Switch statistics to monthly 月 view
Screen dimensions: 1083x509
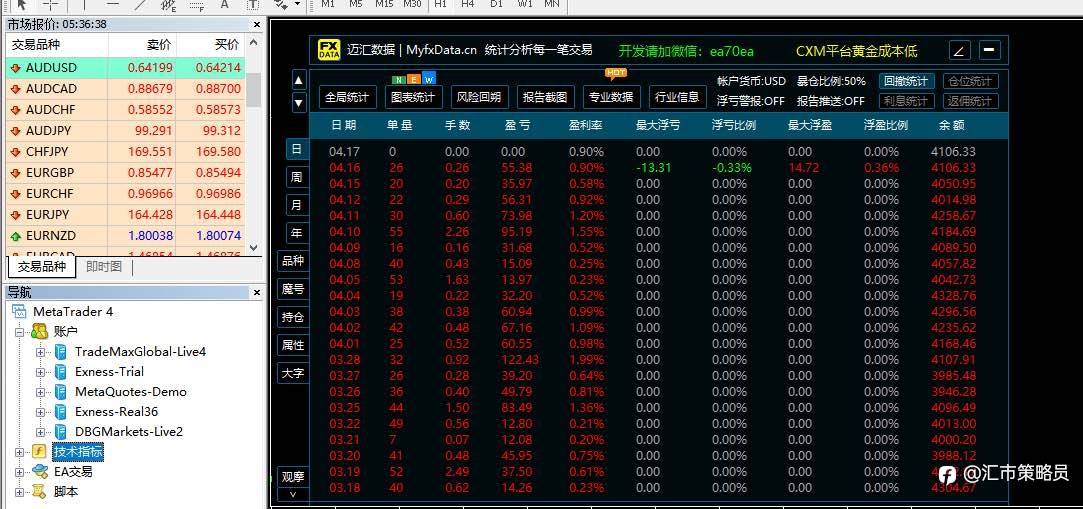tap(296, 205)
